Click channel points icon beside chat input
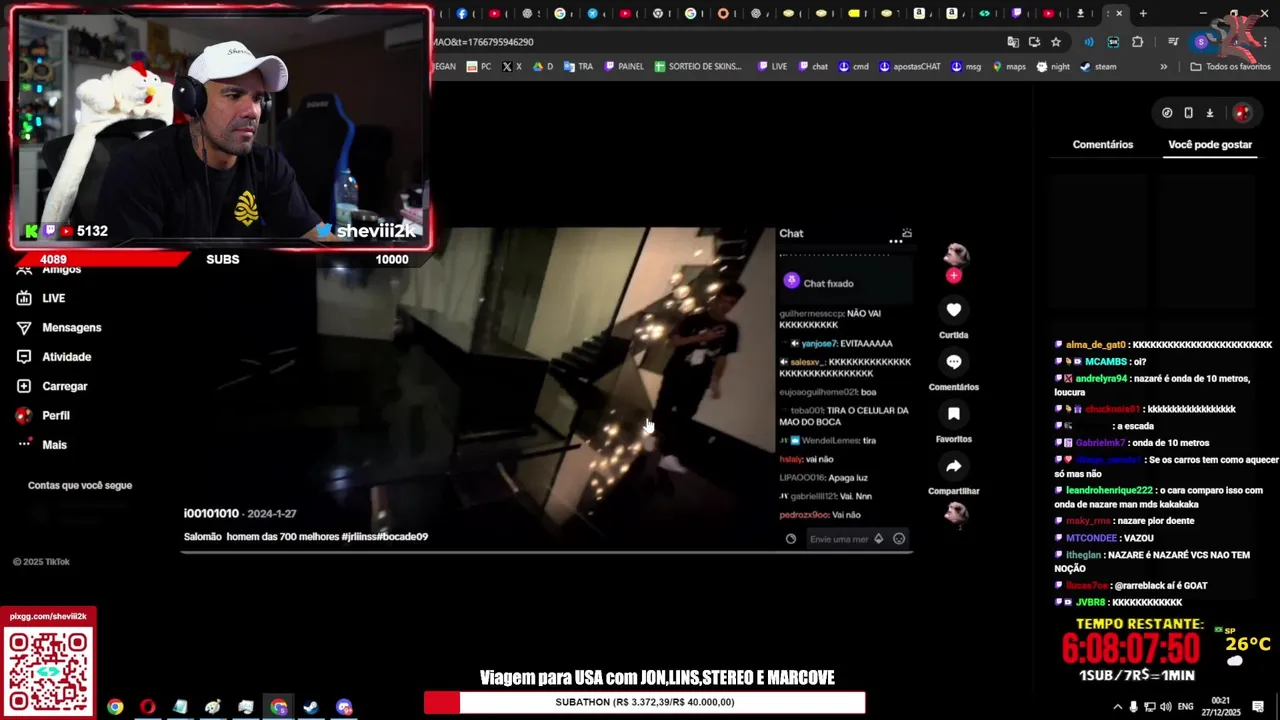The width and height of the screenshot is (1280, 720). click(x=791, y=539)
